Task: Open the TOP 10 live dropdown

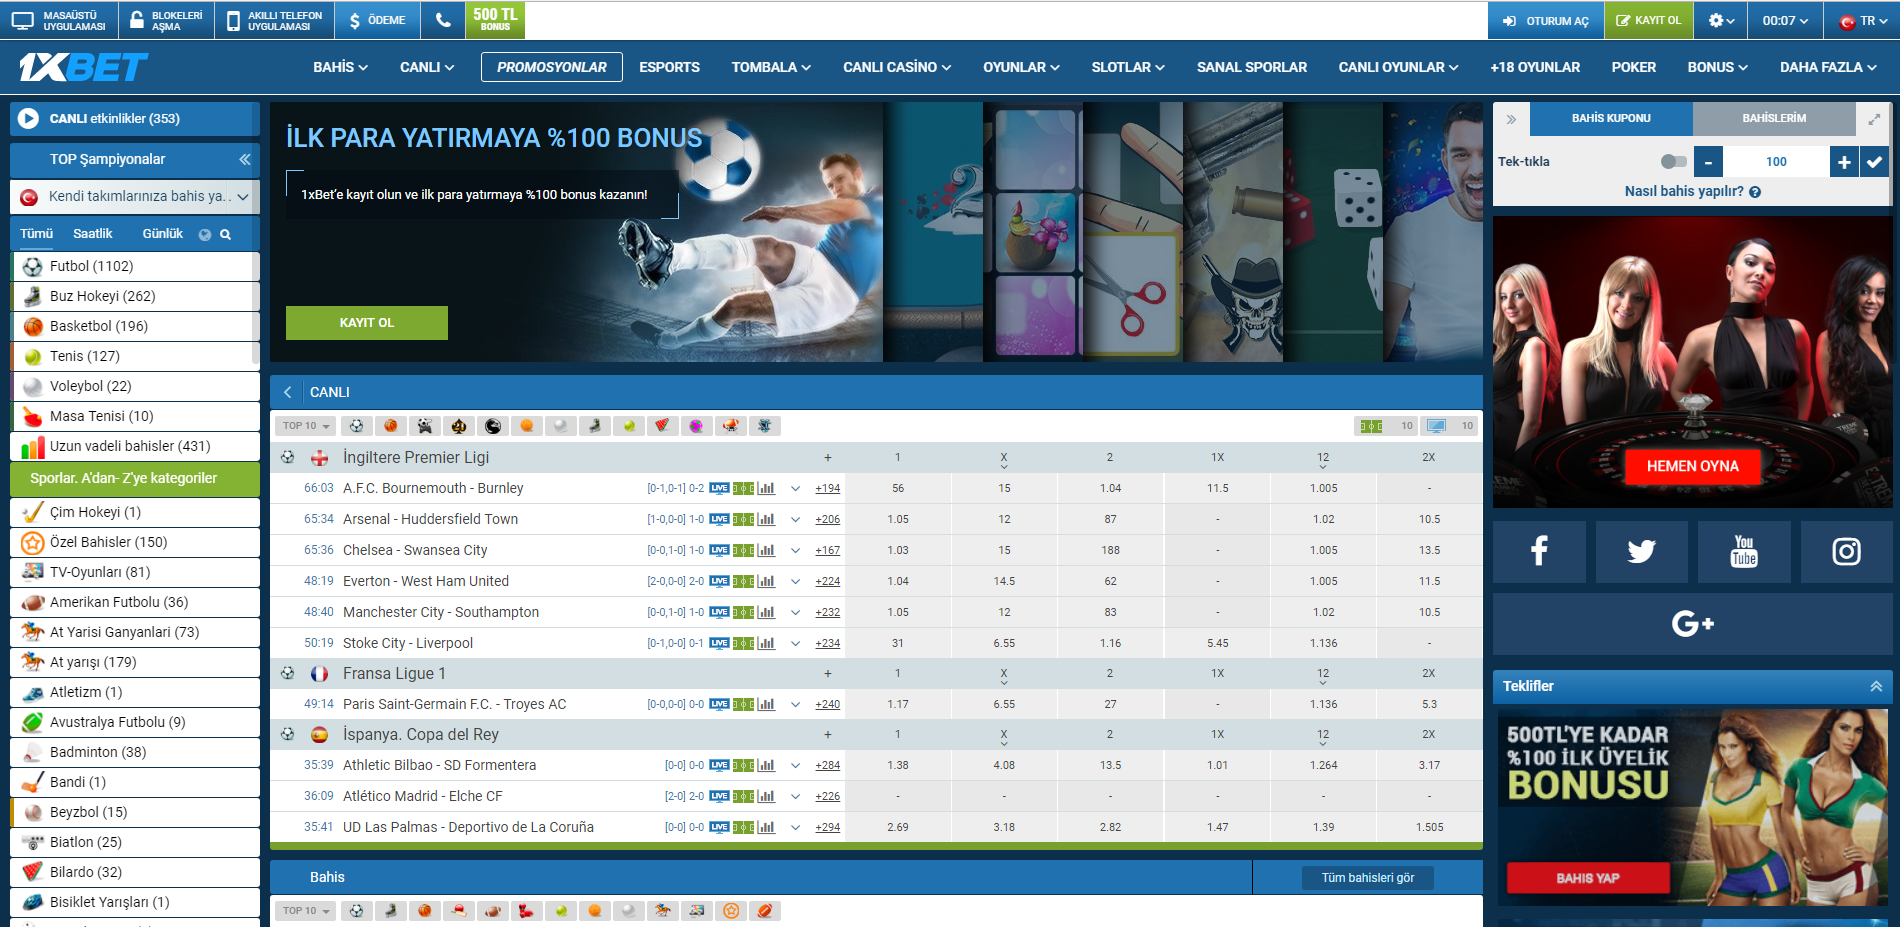Action: coord(306,426)
